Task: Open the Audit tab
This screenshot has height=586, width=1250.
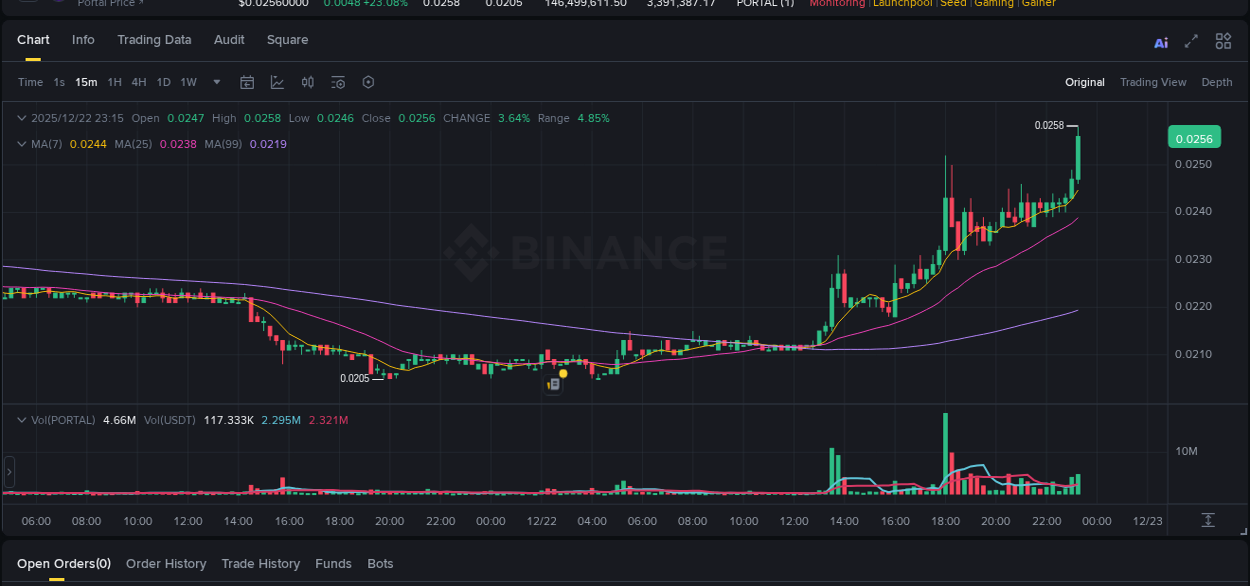Action: (x=229, y=40)
